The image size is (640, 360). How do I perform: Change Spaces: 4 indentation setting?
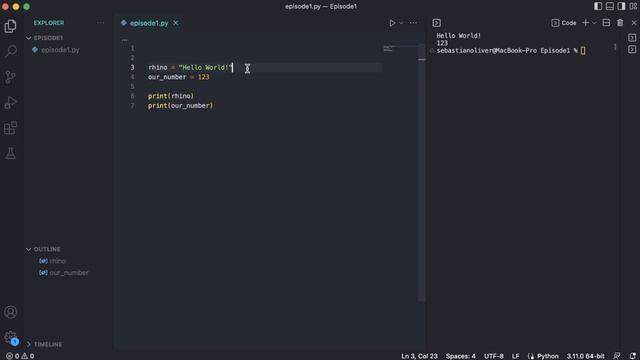(460, 356)
